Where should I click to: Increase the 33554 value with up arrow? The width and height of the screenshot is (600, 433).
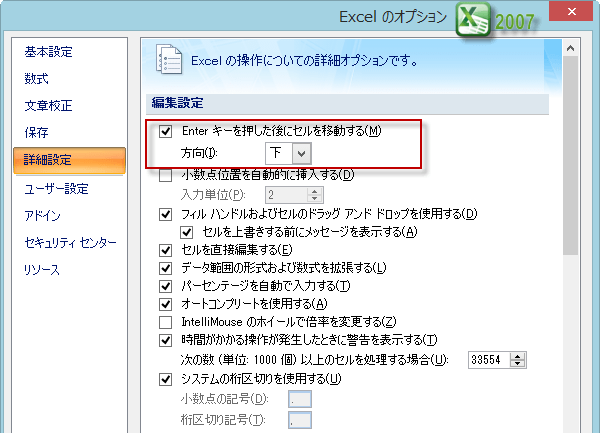(x=517, y=356)
